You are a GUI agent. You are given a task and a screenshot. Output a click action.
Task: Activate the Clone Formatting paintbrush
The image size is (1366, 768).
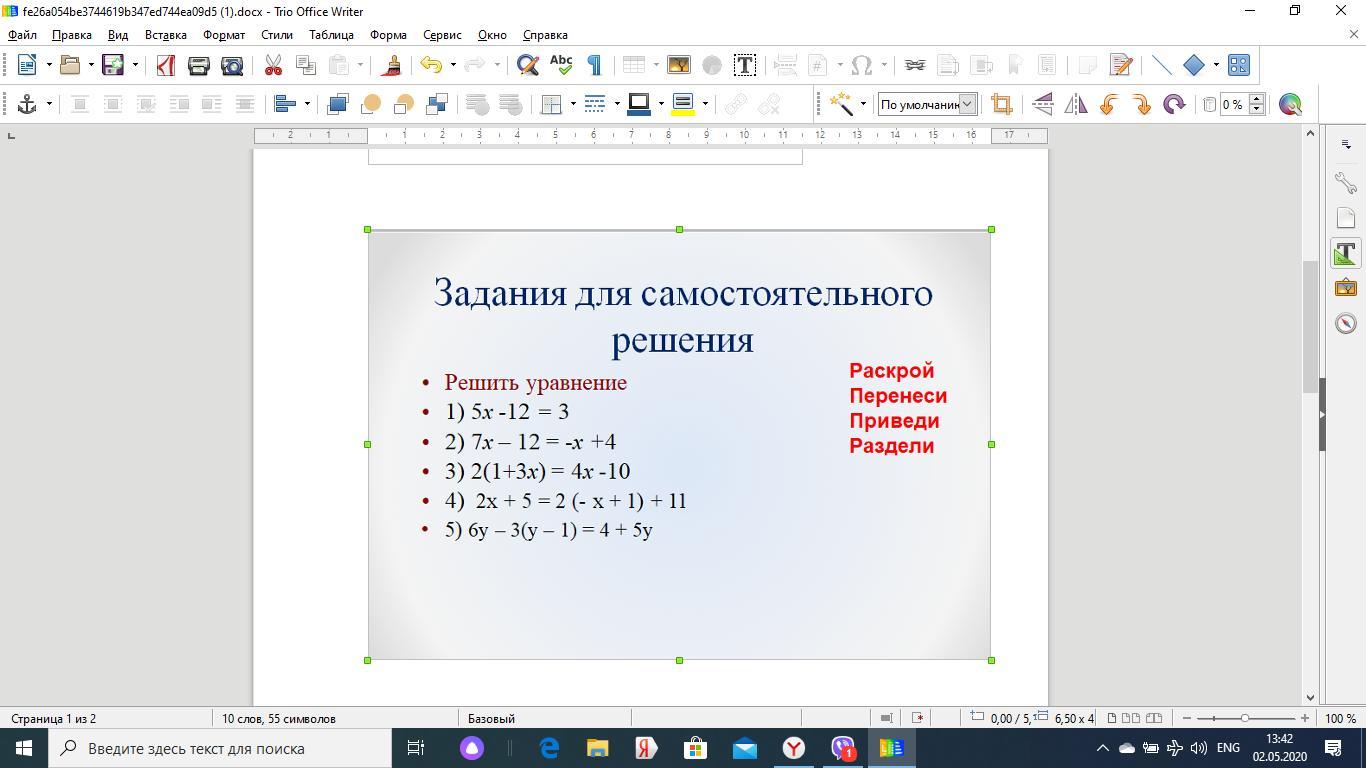point(392,65)
